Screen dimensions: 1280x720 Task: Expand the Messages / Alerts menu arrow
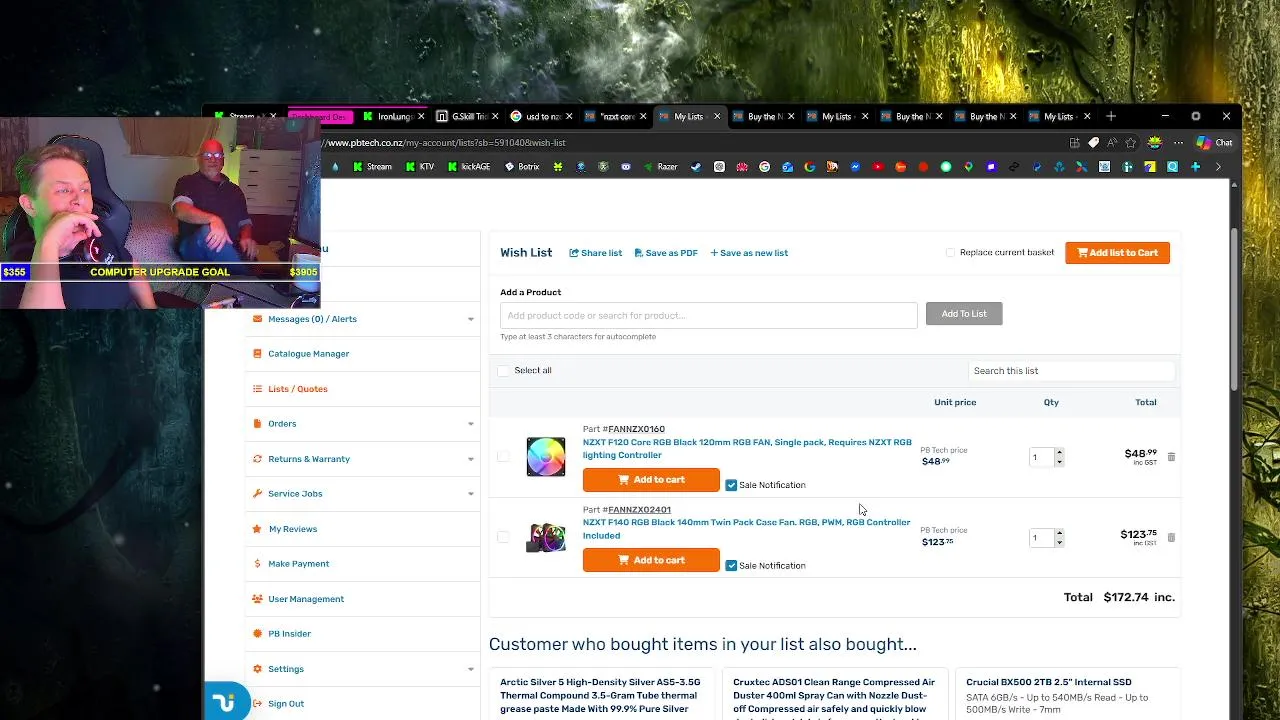pos(471,319)
